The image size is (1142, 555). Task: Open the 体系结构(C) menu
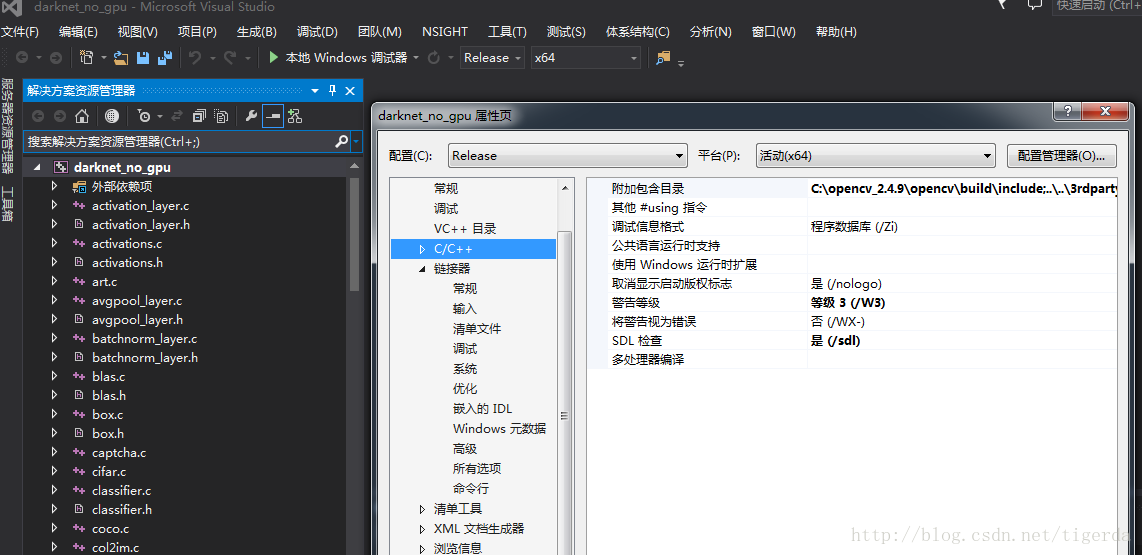[x=637, y=31]
